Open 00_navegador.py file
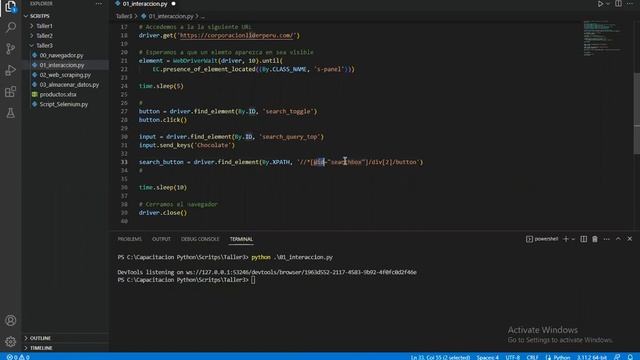Screen dimensions: 640x360 61,55
